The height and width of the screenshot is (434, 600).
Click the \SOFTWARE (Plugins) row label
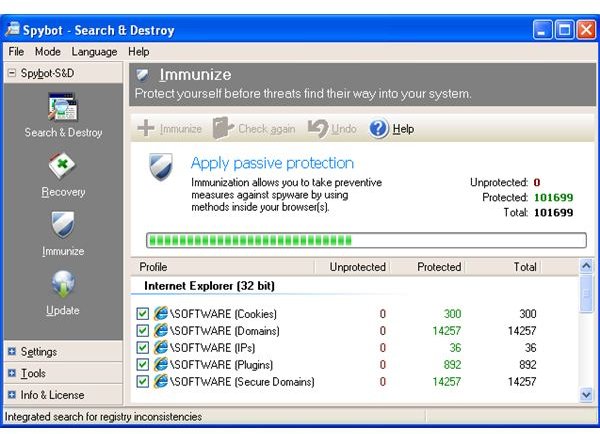[221, 364]
